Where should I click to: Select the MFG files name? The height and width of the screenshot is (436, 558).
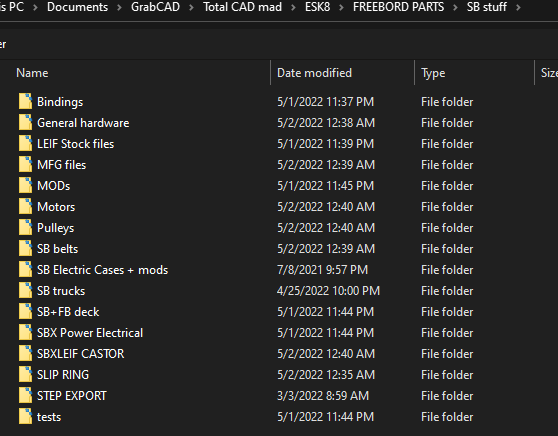coord(62,165)
